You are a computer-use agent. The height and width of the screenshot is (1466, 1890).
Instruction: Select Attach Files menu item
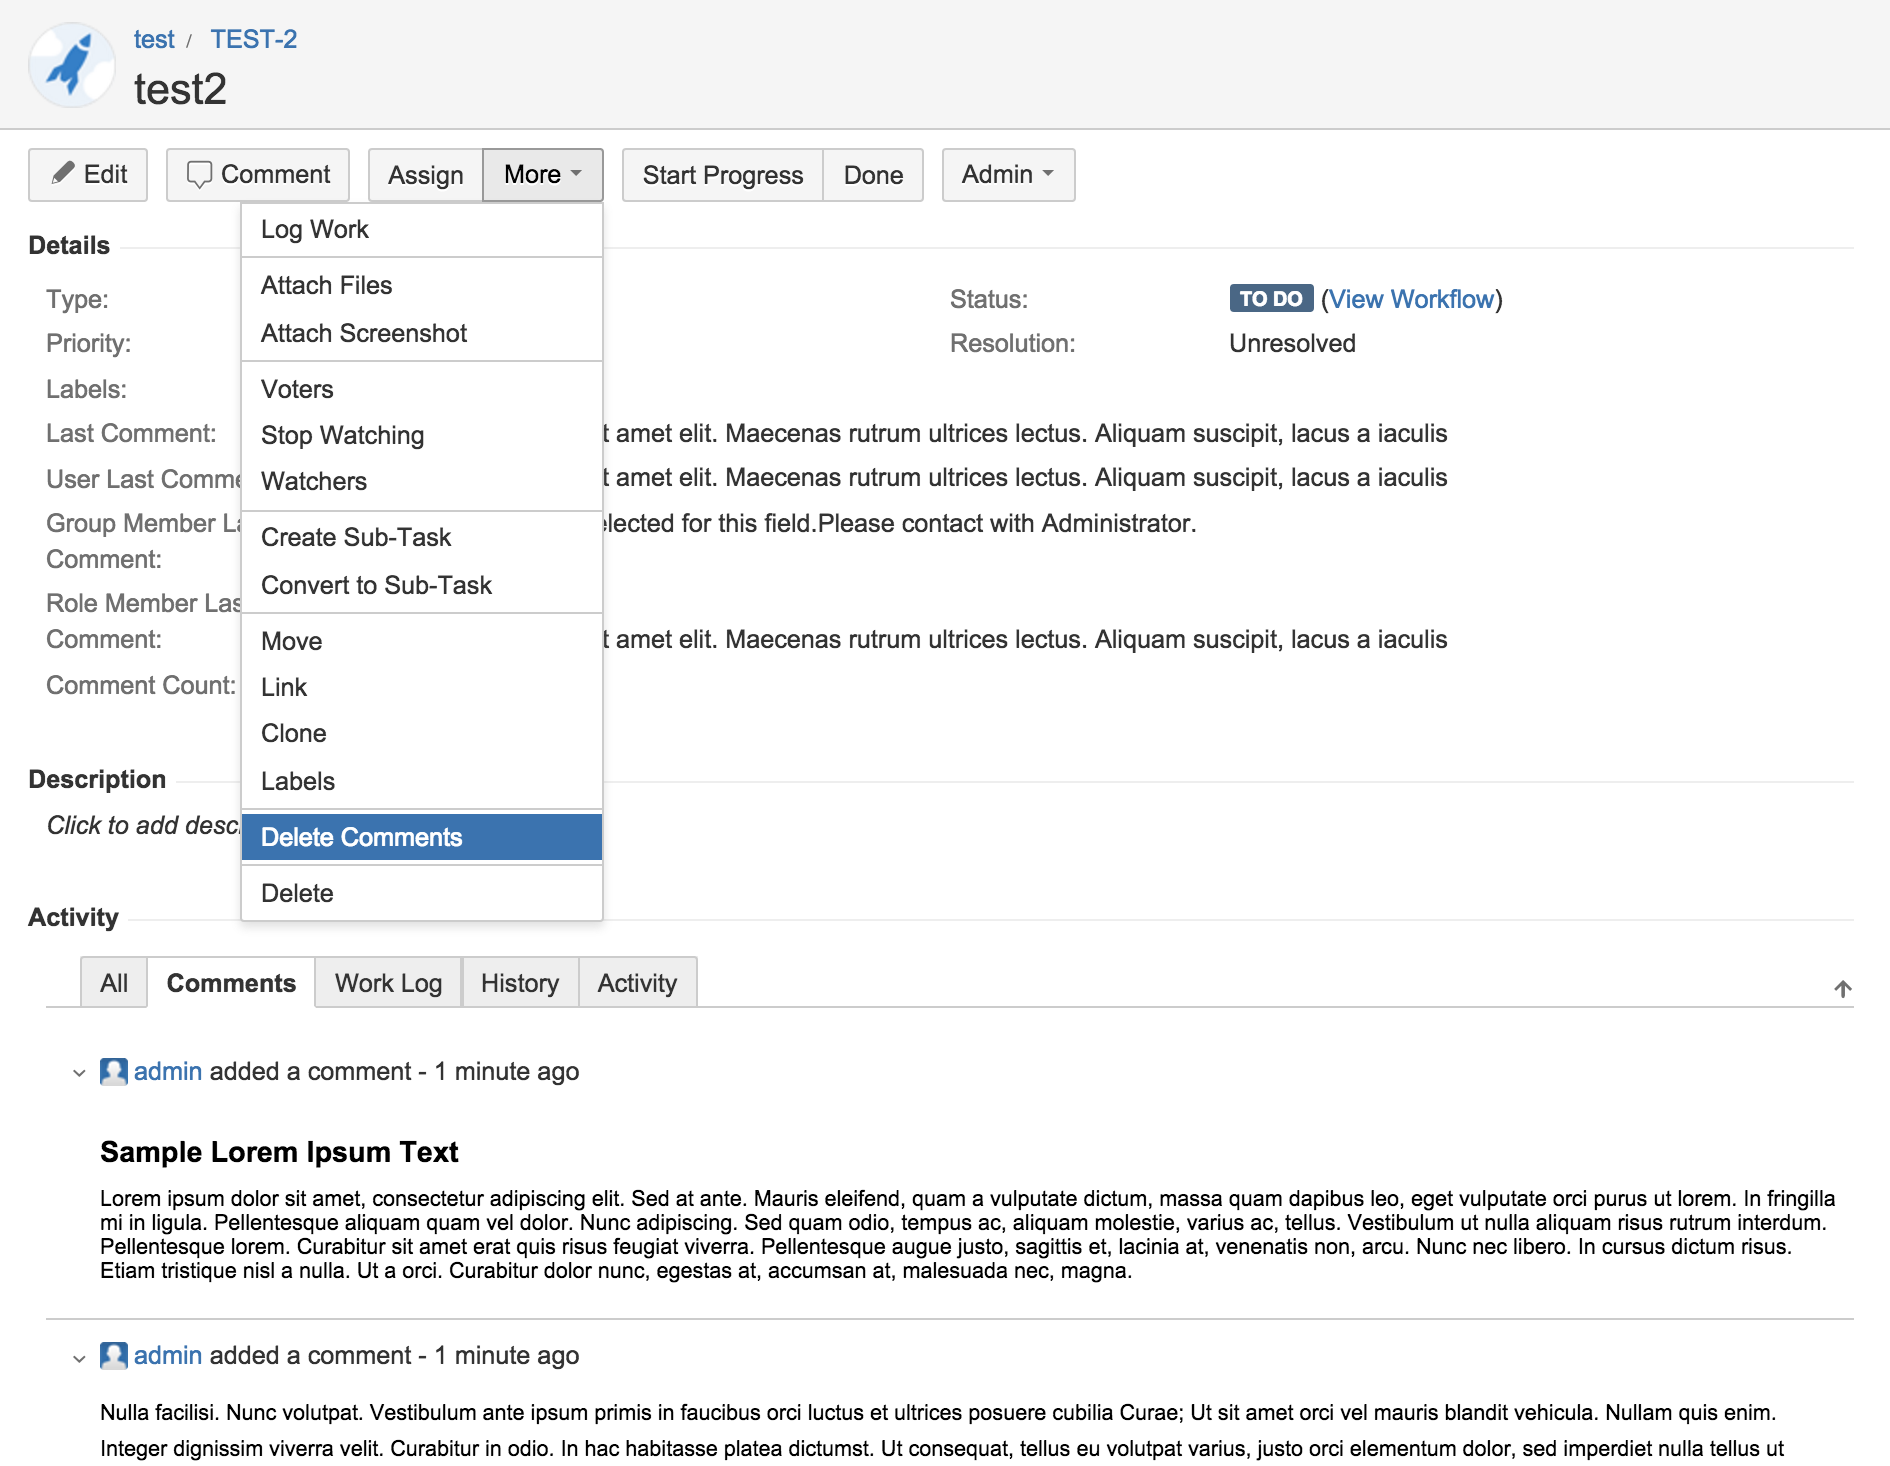pyautogui.click(x=422, y=286)
